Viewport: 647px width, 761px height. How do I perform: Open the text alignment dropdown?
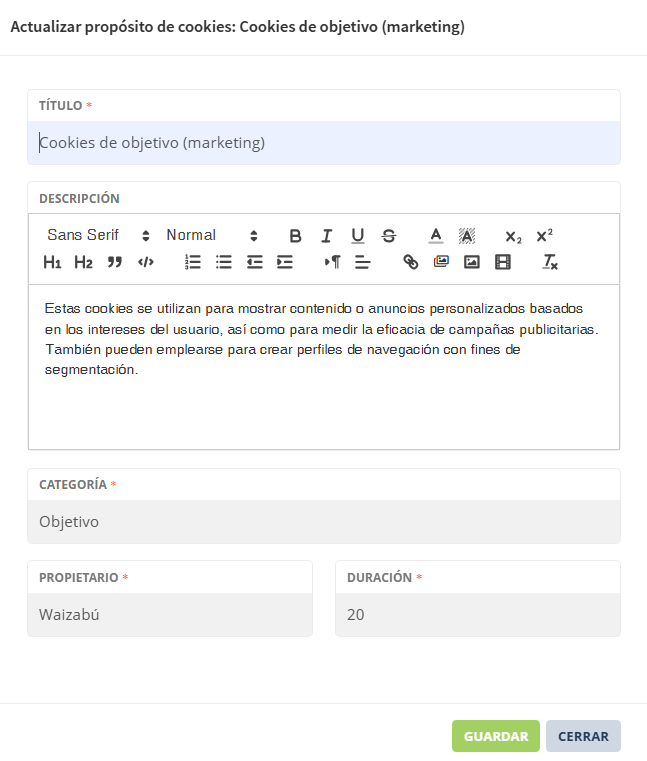pos(363,262)
